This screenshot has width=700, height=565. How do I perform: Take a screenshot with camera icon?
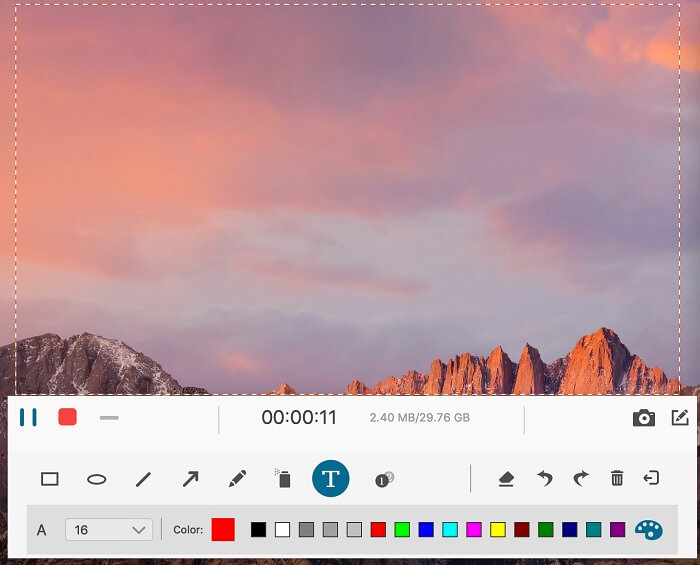644,418
